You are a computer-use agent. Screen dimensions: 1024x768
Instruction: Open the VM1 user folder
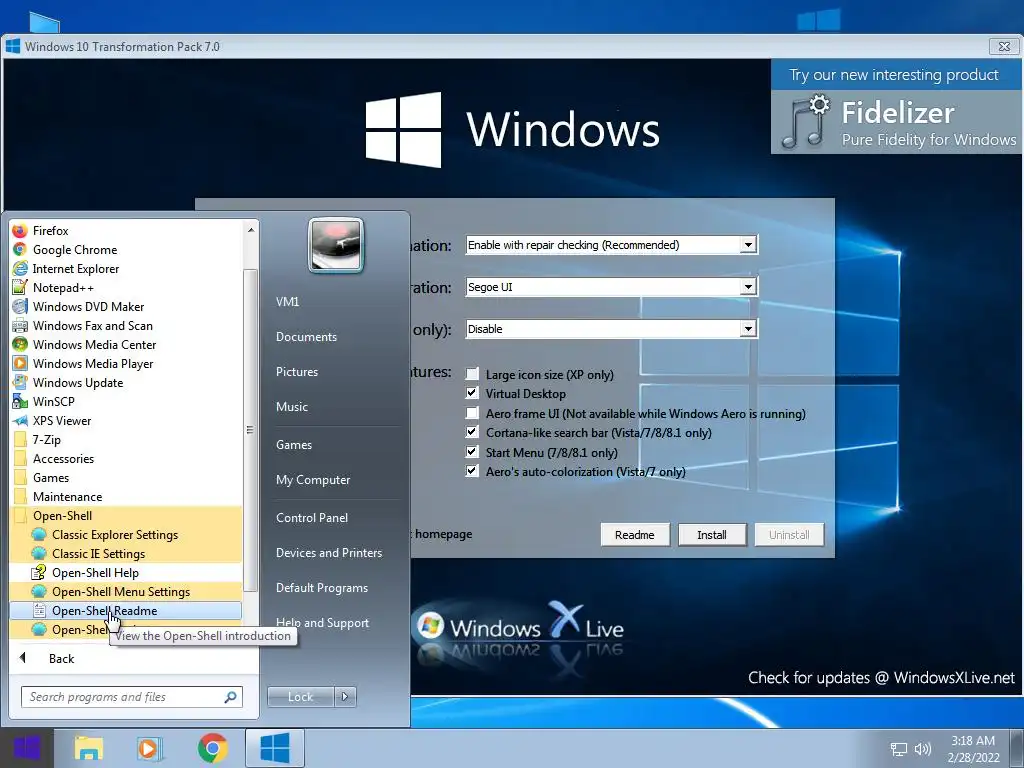(287, 302)
